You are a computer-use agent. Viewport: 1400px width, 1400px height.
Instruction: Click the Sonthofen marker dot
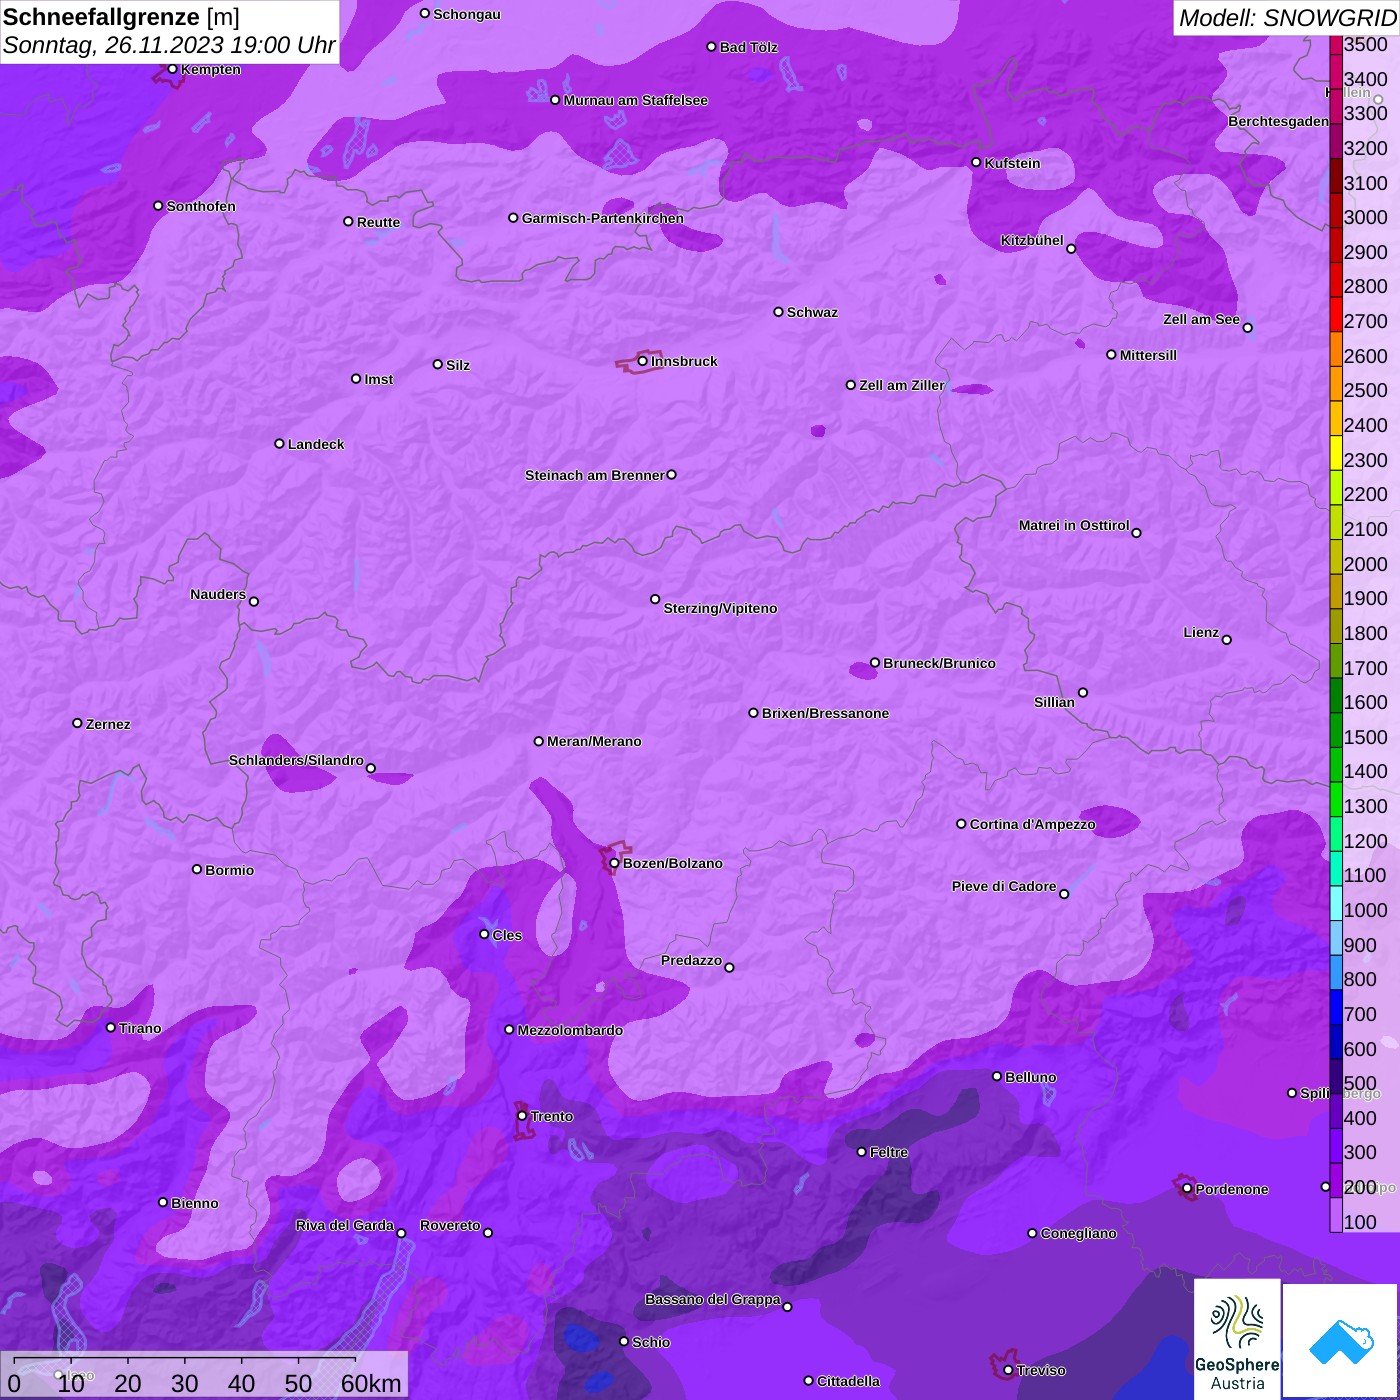(158, 206)
